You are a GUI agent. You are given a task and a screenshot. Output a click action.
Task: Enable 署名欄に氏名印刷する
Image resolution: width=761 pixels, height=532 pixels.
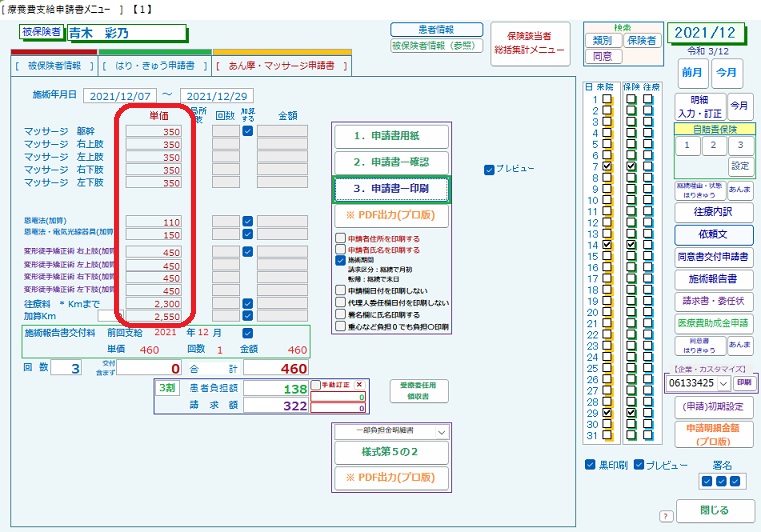coord(340,314)
